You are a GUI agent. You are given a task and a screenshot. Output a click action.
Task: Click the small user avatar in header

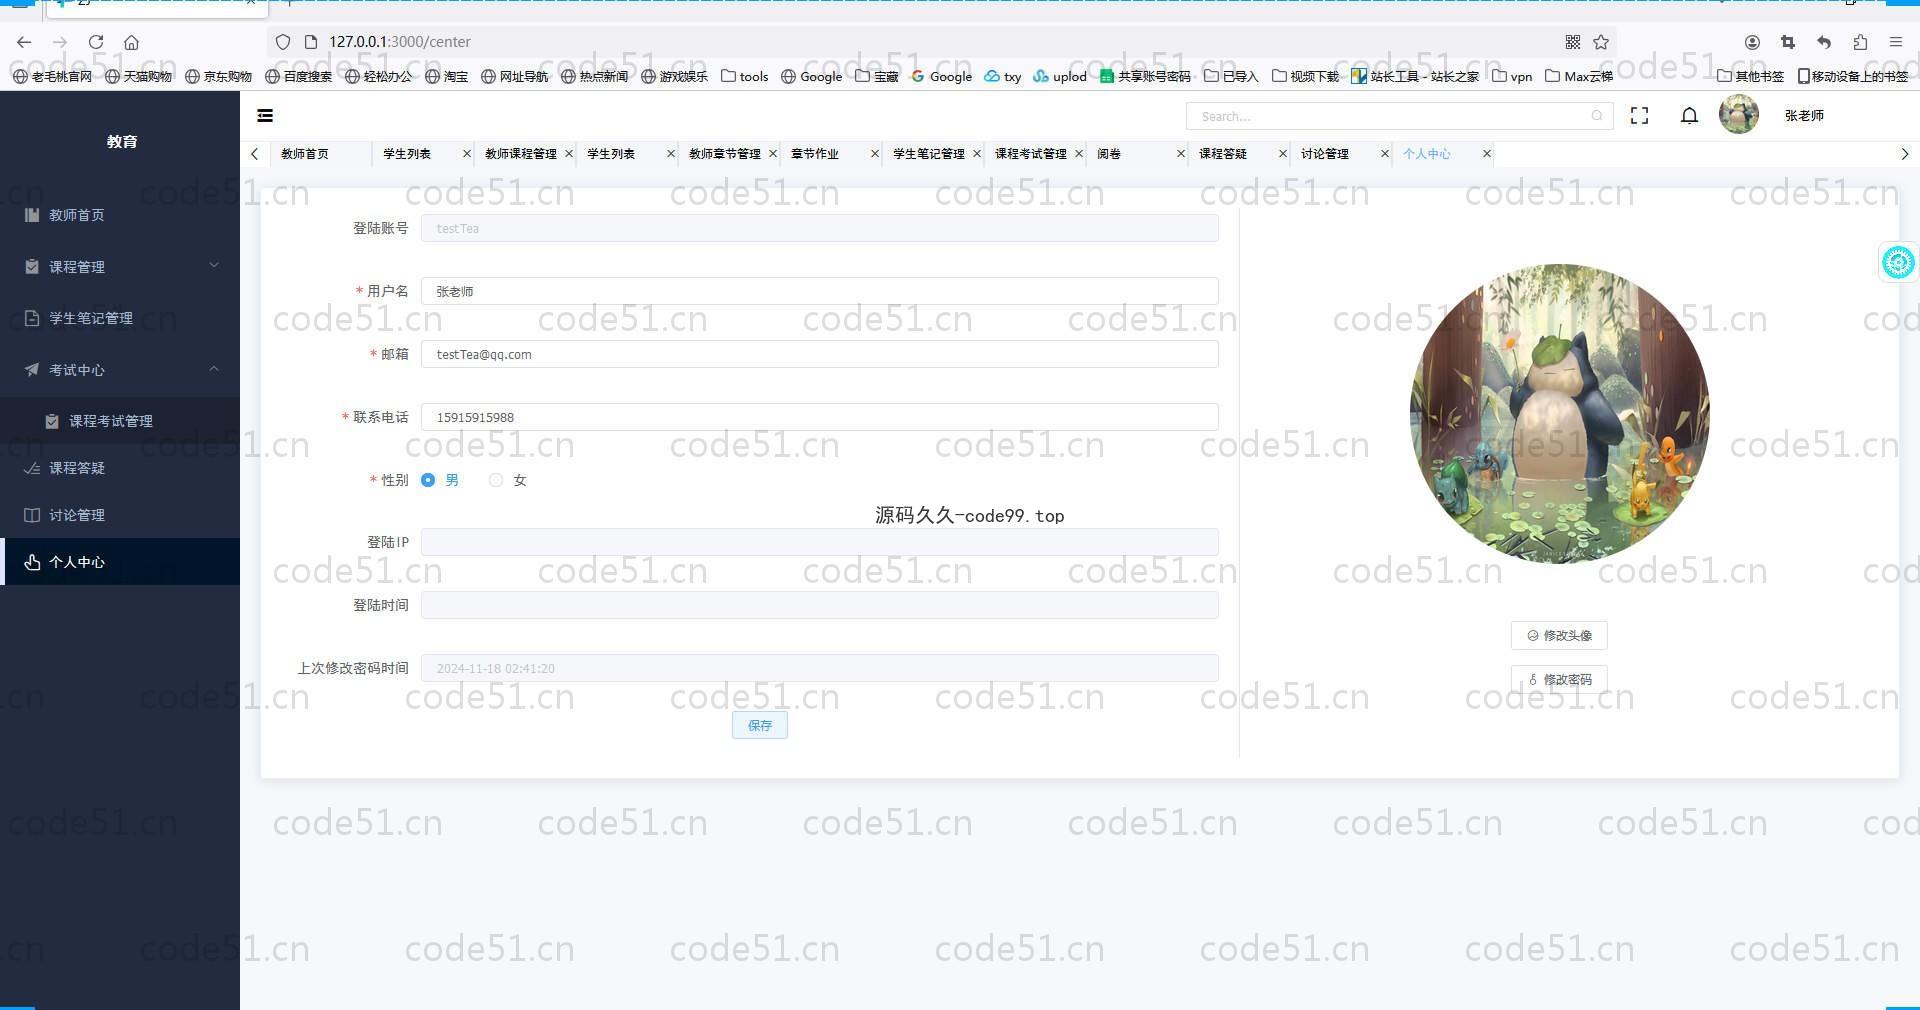pyautogui.click(x=1738, y=115)
